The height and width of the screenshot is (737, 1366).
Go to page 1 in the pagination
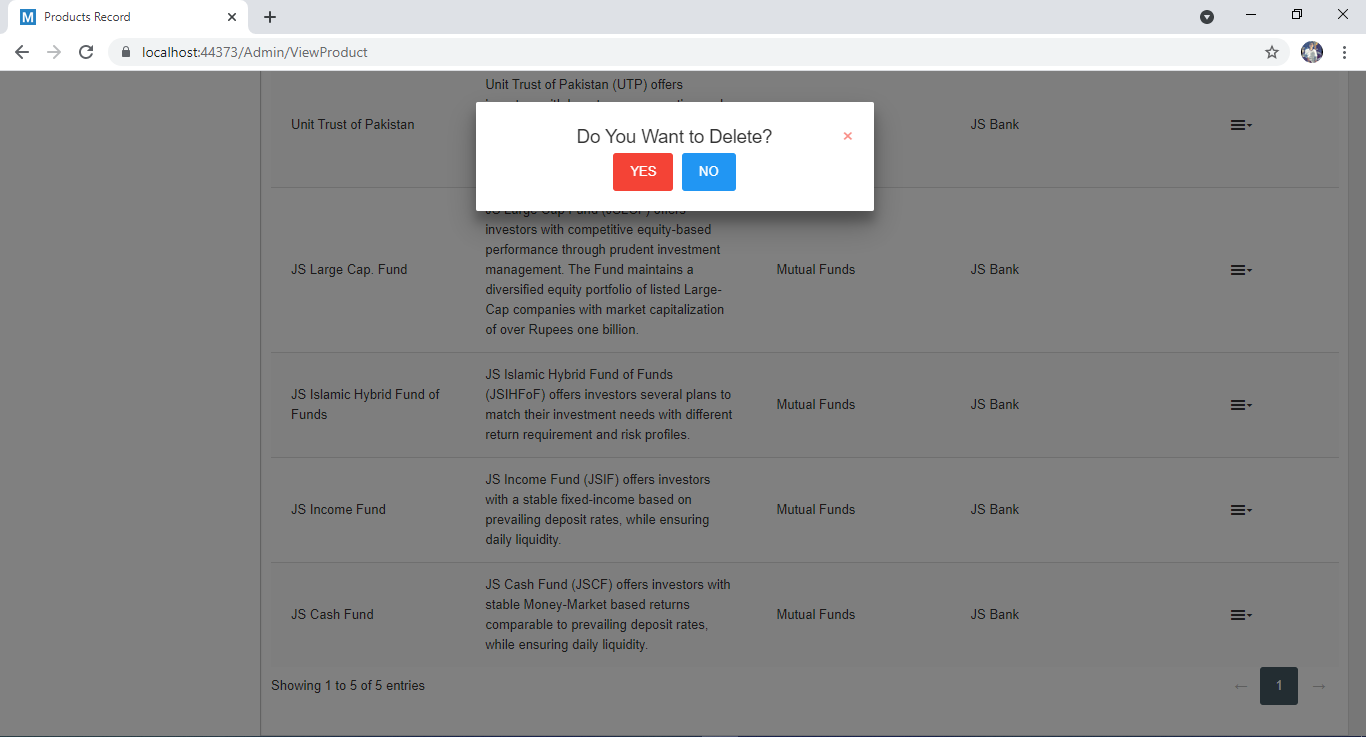(1279, 686)
